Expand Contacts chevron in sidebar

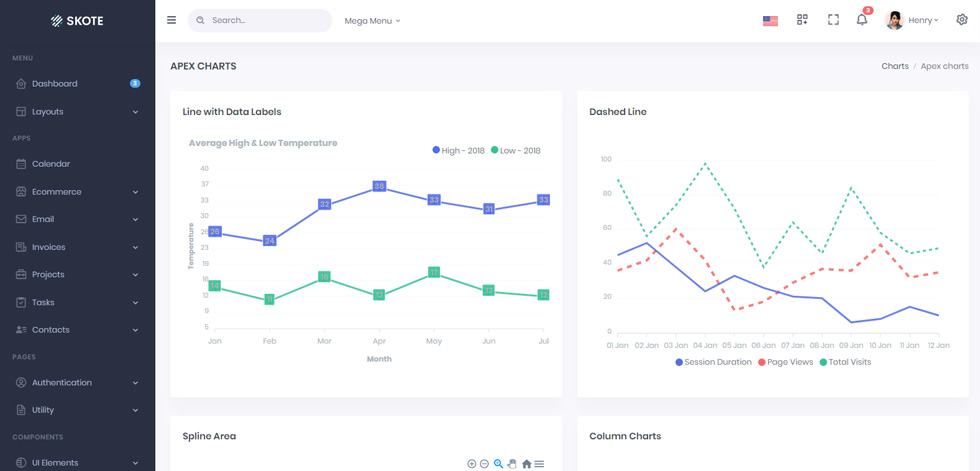136,330
